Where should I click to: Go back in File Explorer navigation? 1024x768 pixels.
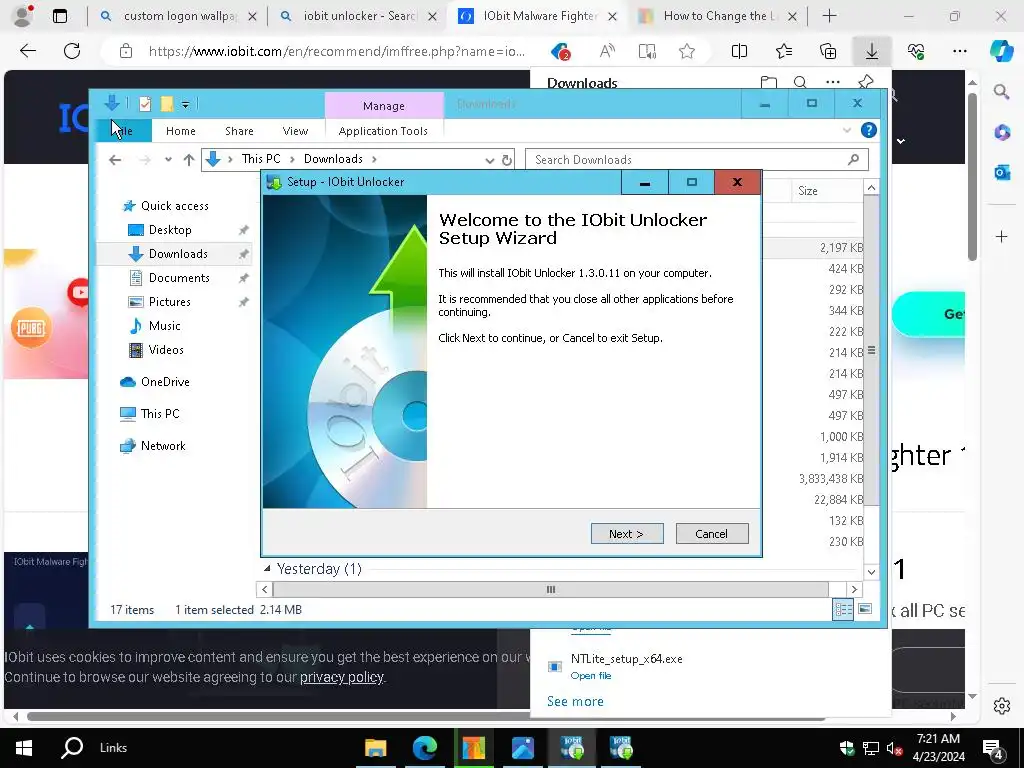coord(115,159)
